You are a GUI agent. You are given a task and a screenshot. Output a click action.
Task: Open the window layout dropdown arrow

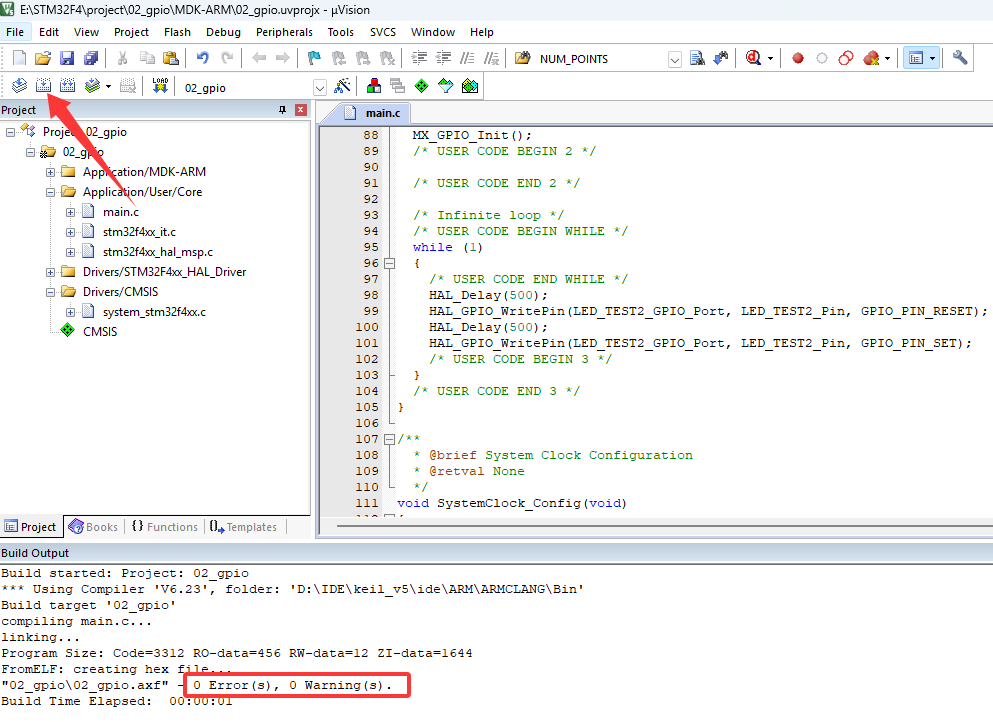[x=933, y=58]
